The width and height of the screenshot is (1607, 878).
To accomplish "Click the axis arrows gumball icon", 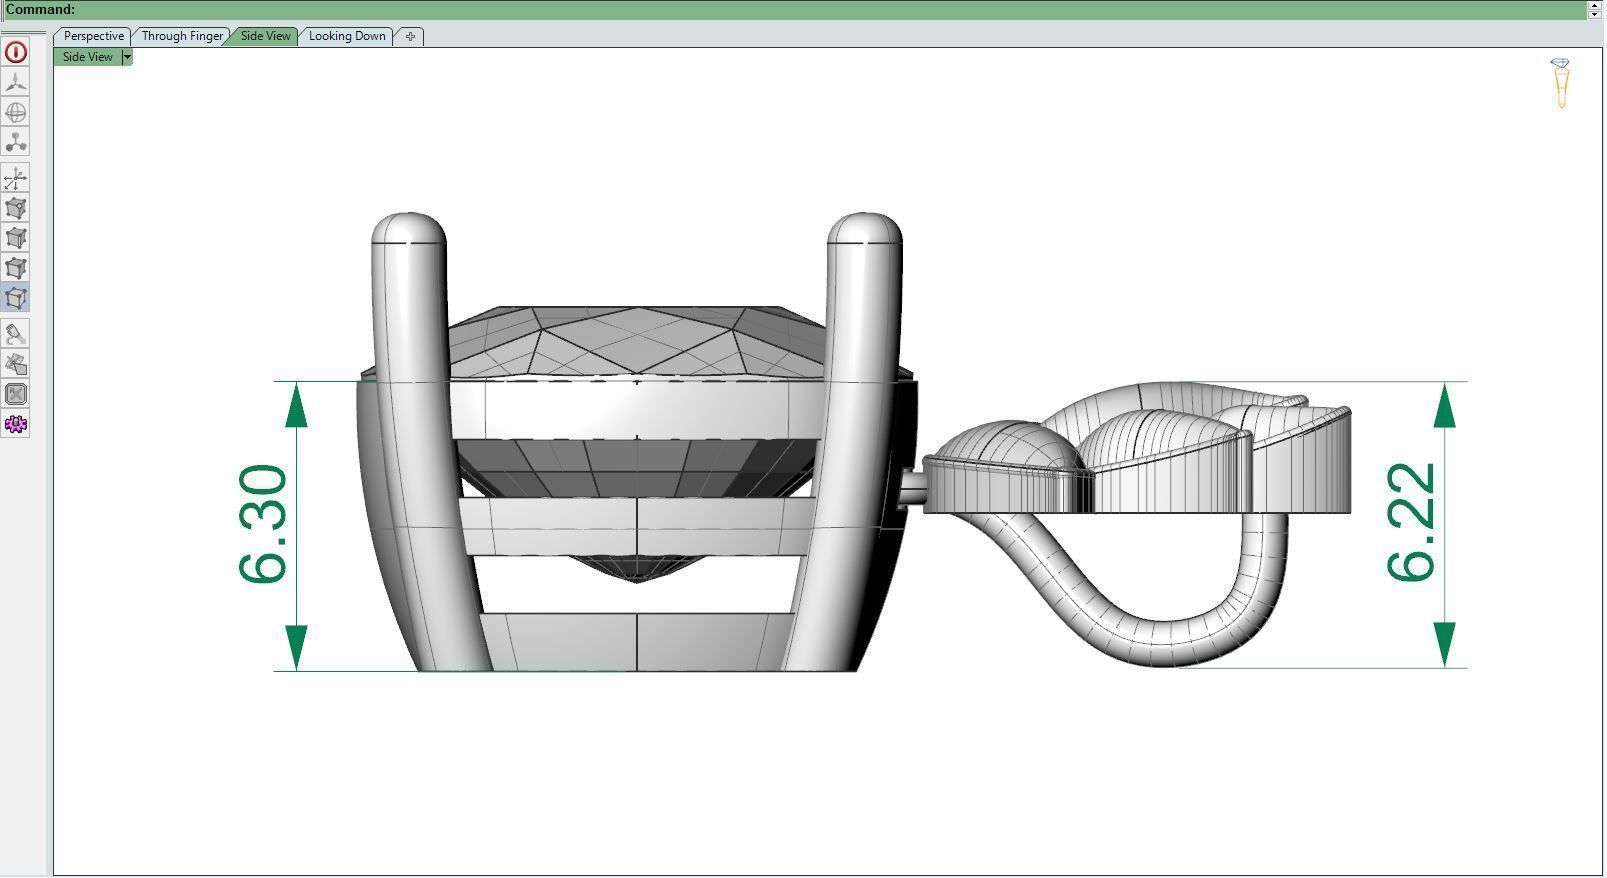I will pos(16,179).
